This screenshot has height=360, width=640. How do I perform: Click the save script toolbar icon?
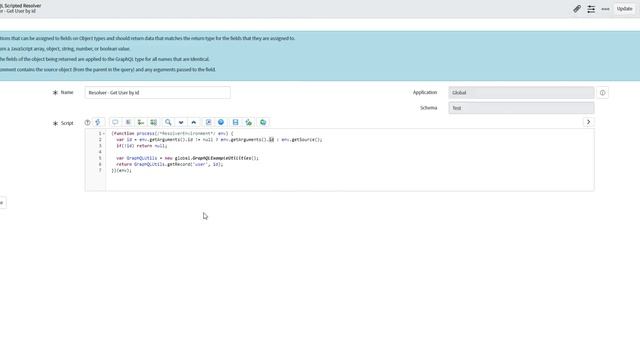tap(236, 122)
